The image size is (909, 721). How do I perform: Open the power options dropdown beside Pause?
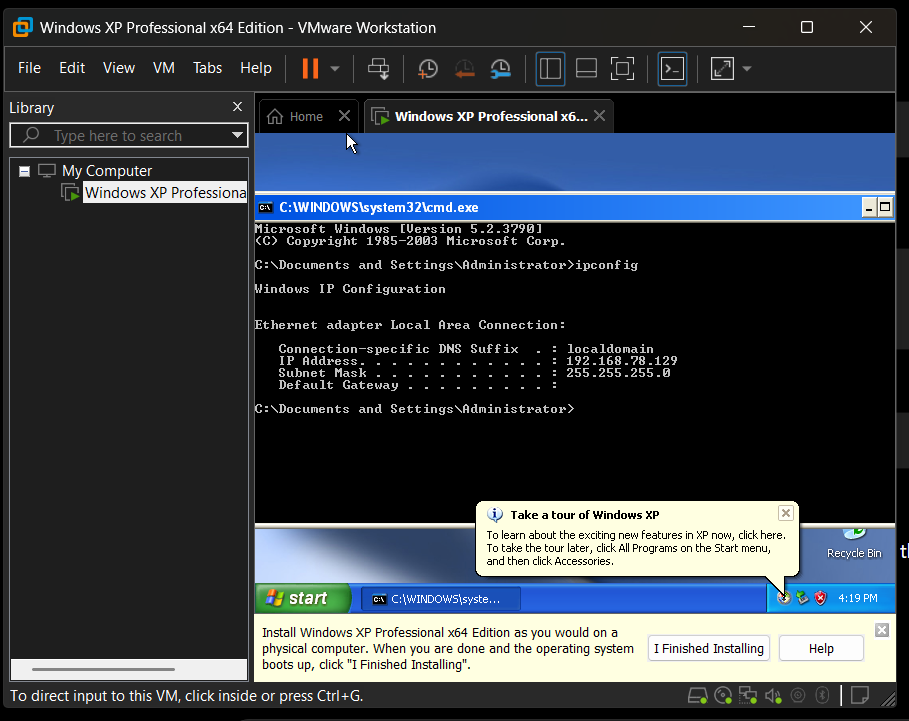pyautogui.click(x=335, y=68)
